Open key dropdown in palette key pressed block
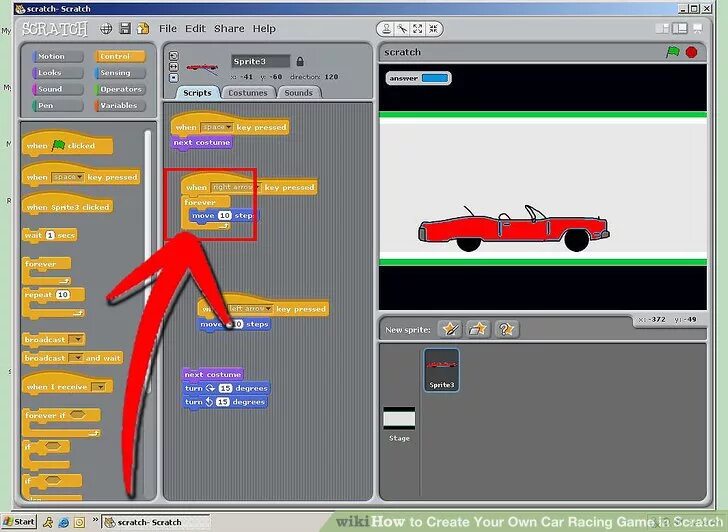728x532 pixels. [67, 177]
